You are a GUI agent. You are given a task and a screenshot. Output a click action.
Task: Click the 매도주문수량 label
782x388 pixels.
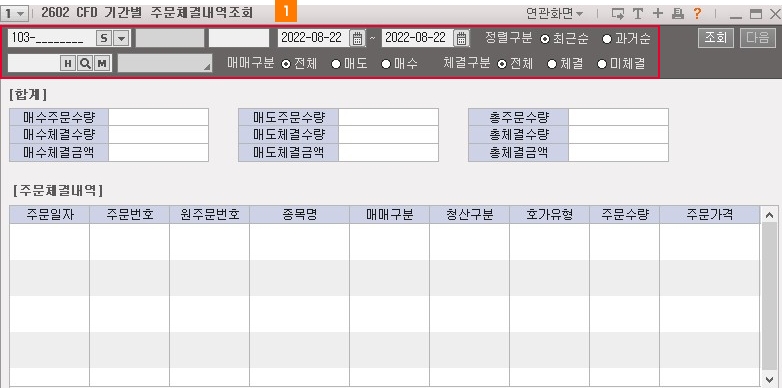288,117
